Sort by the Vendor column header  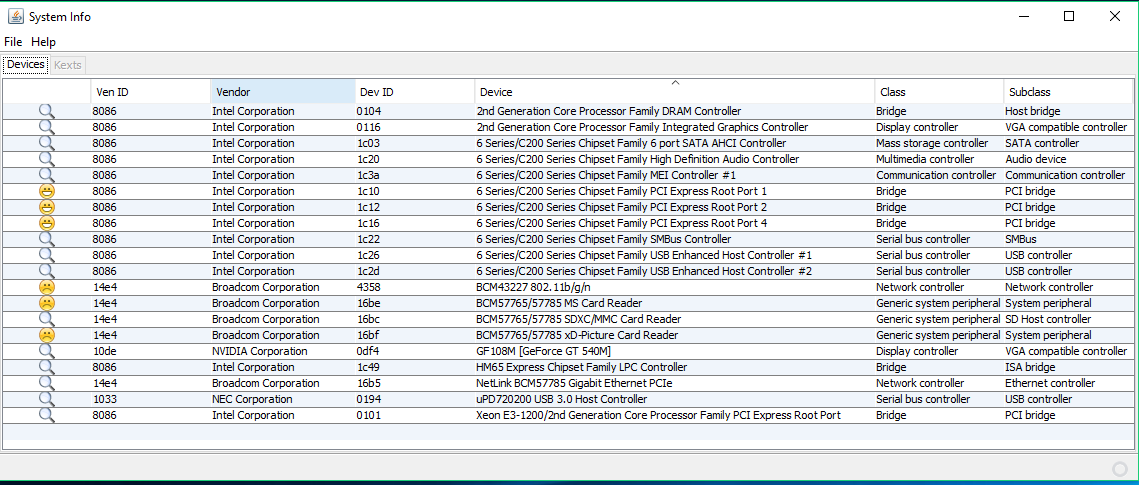[282, 91]
